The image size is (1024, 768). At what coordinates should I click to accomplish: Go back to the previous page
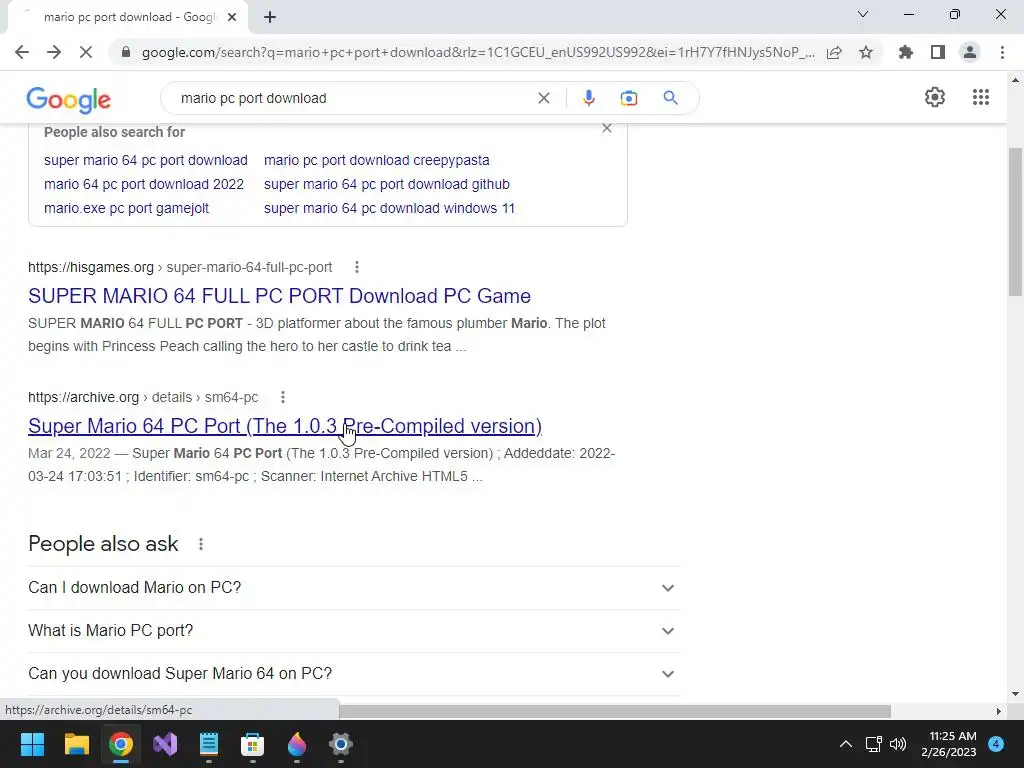(22, 52)
